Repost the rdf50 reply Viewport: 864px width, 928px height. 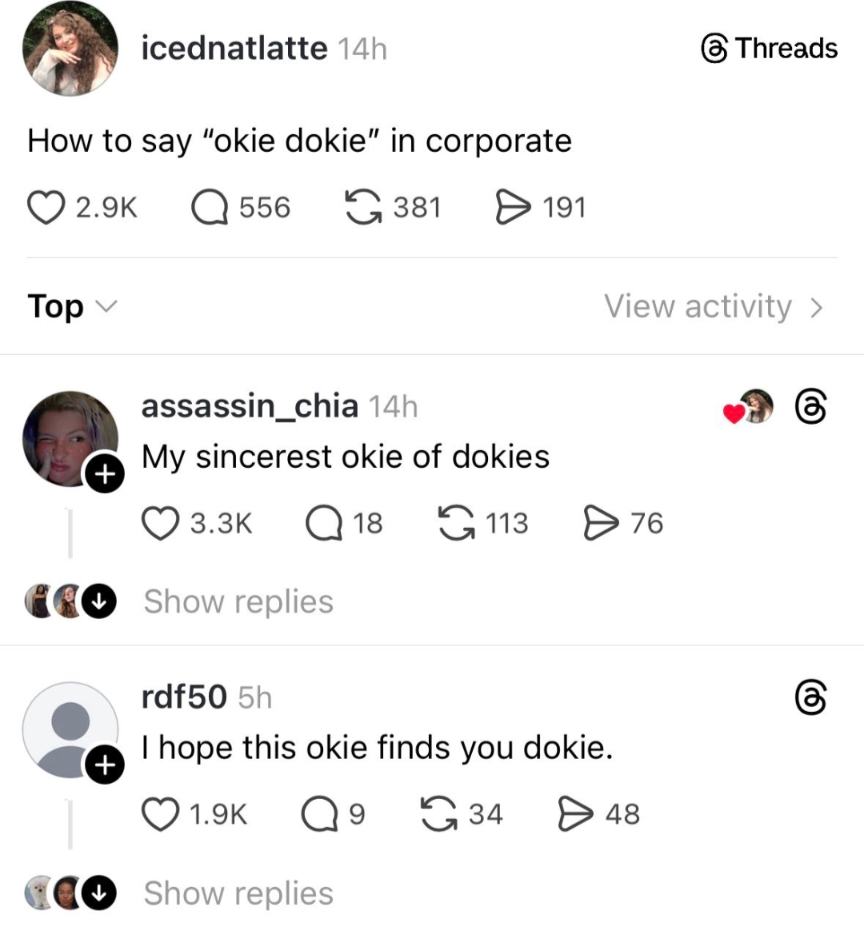pos(437,814)
